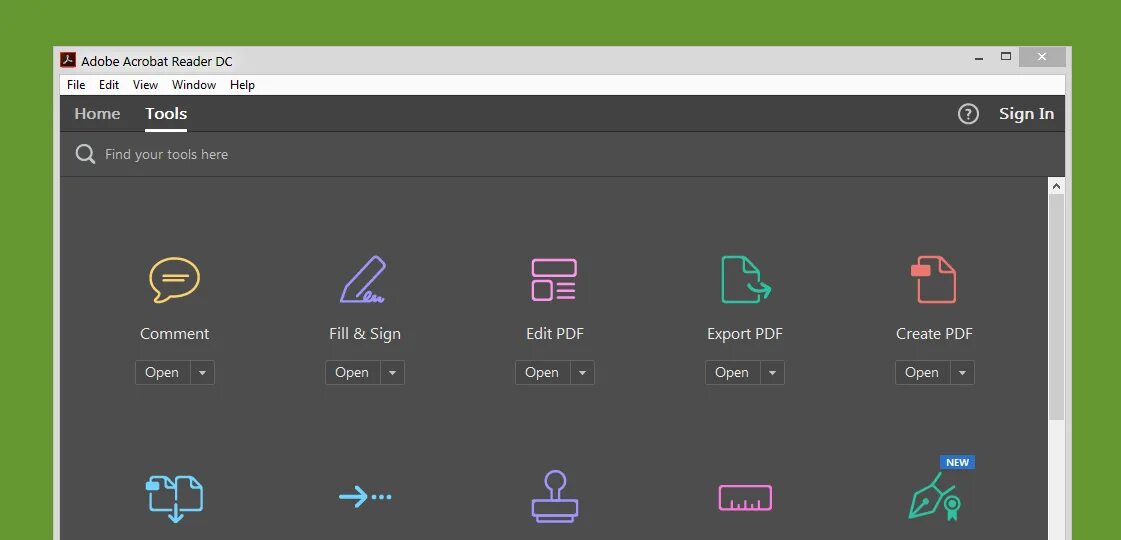Open the Create PDF tool
The height and width of the screenshot is (540, 1121).
pos(922,373)
